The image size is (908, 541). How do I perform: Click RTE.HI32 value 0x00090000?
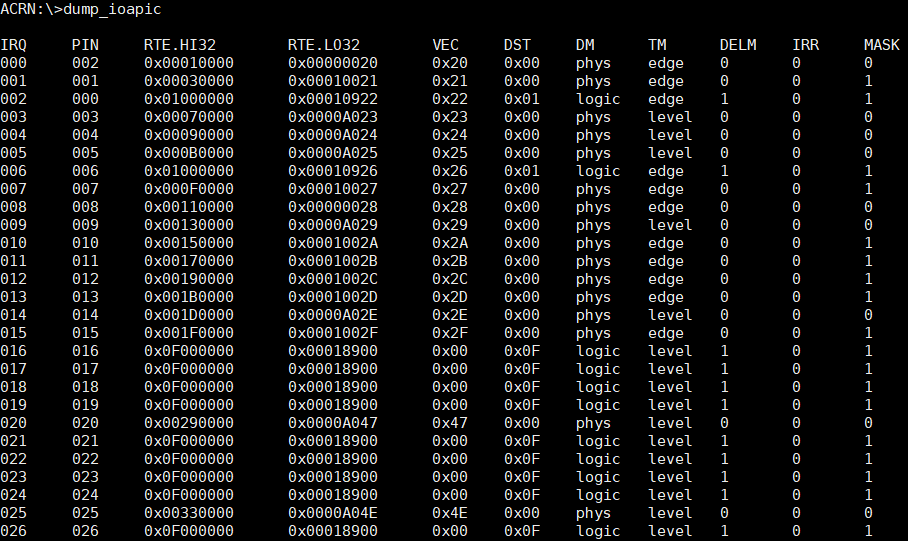pos(189,135)
